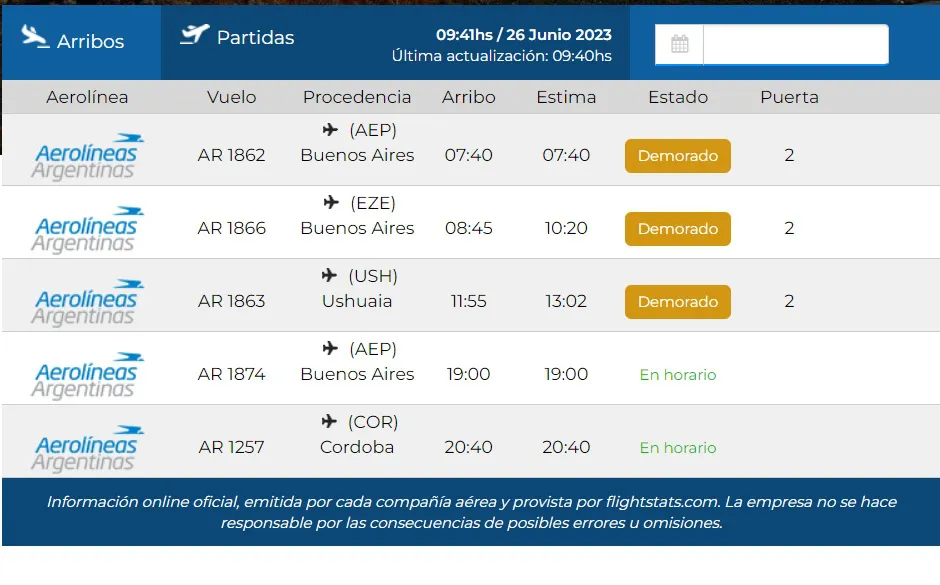
Task: Switch to the Arribos tab
Action: click(82, 42)
